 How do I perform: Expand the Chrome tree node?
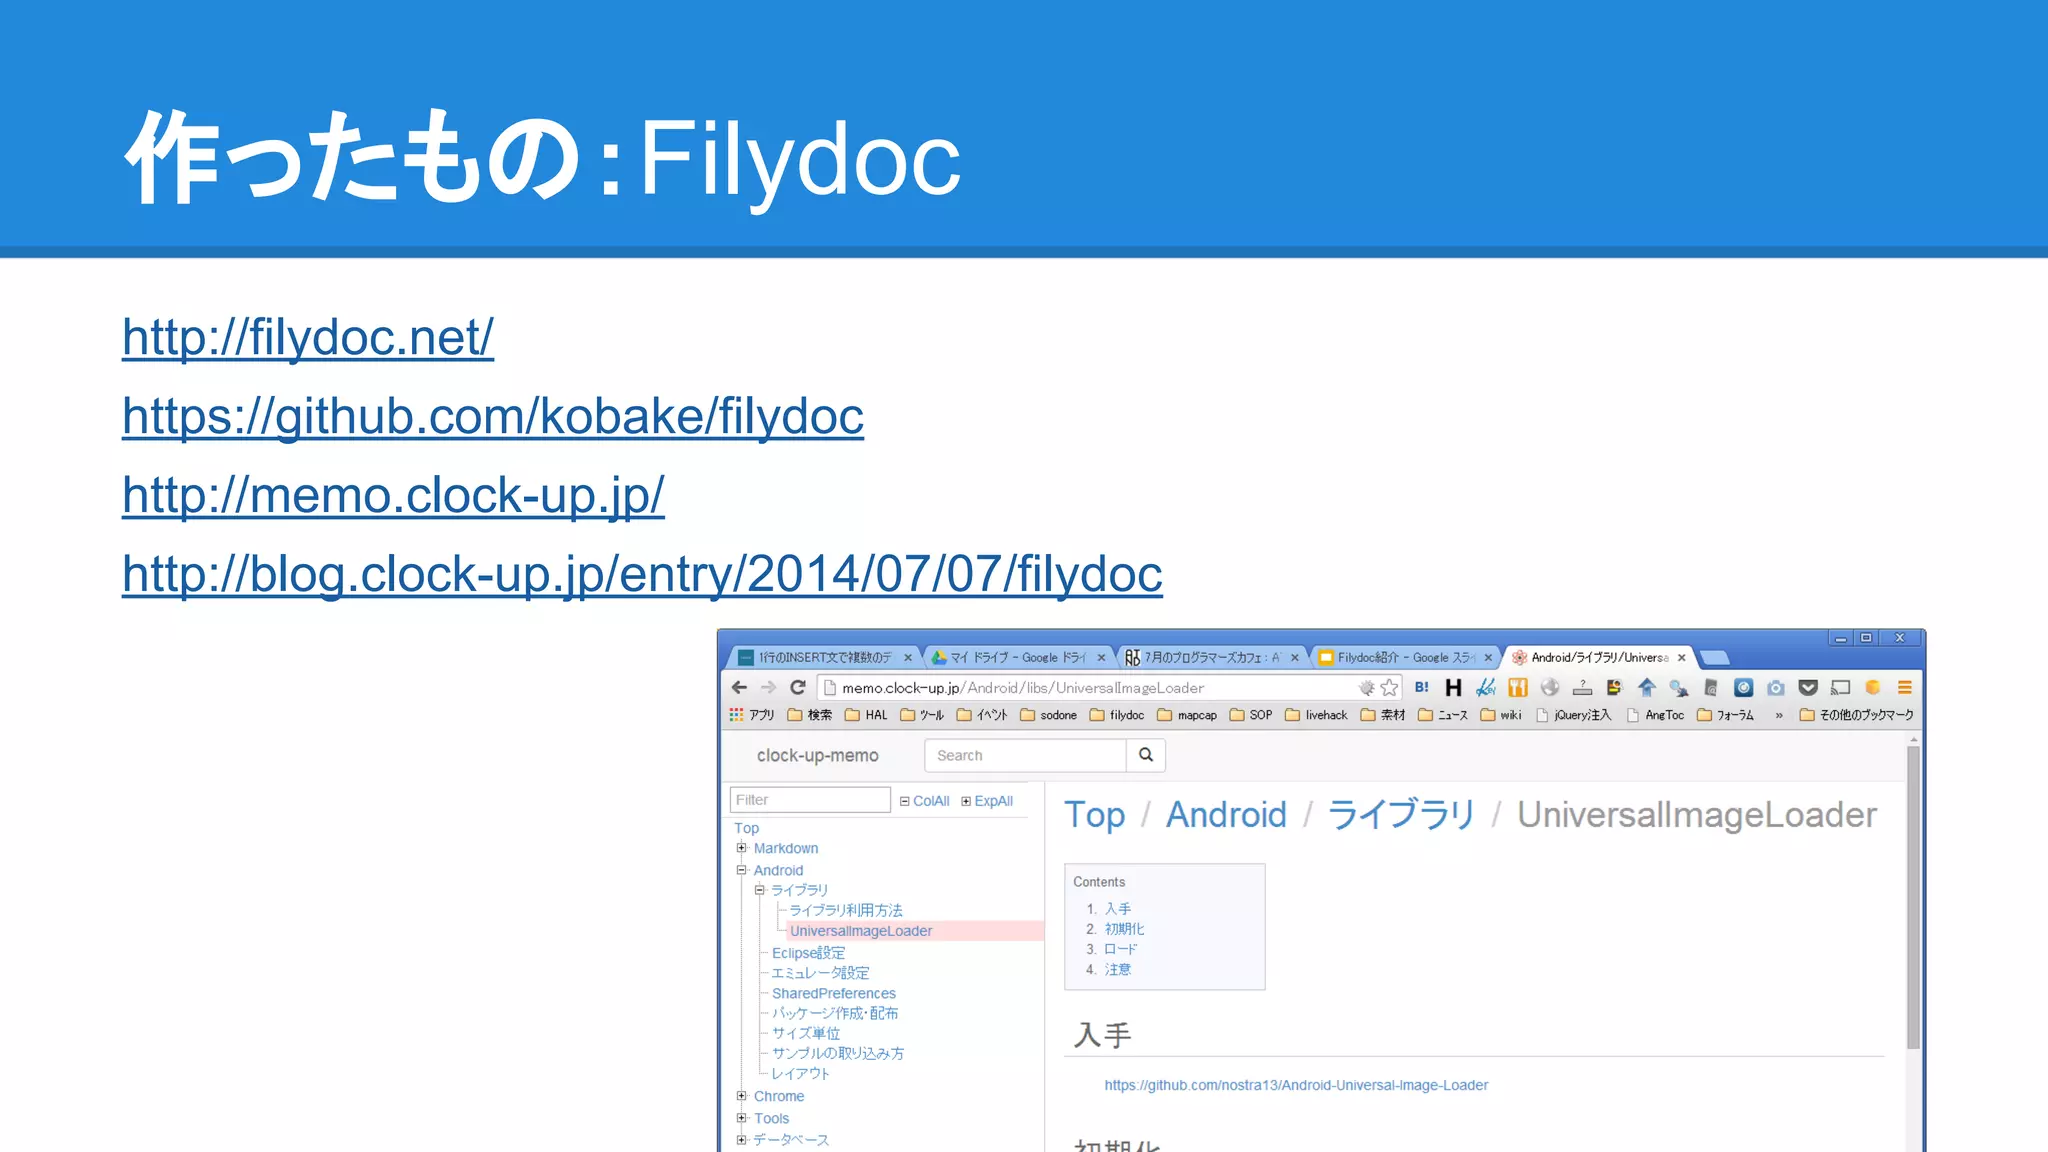(742, 1096)
